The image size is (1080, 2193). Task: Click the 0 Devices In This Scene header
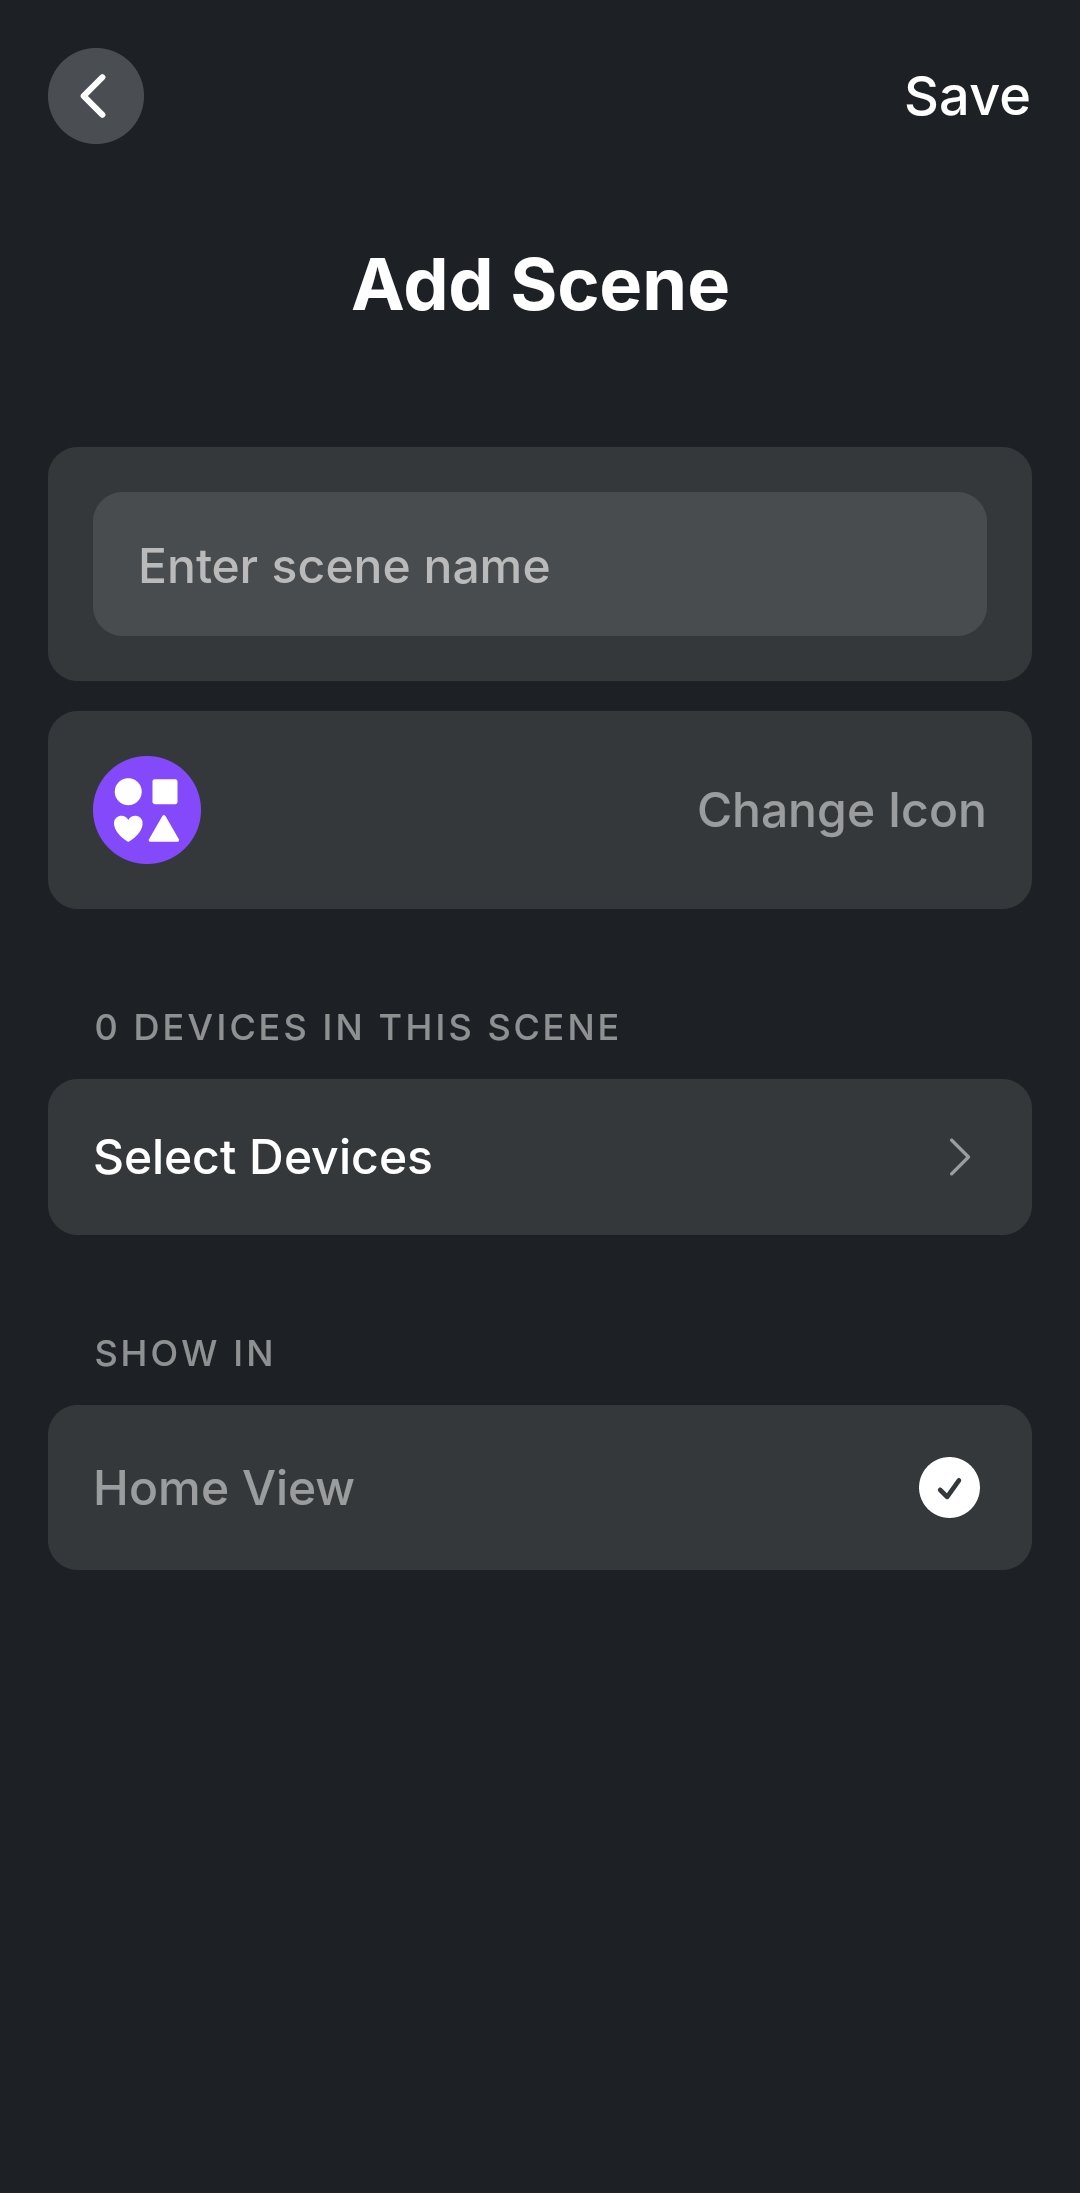click(357, 1027)
